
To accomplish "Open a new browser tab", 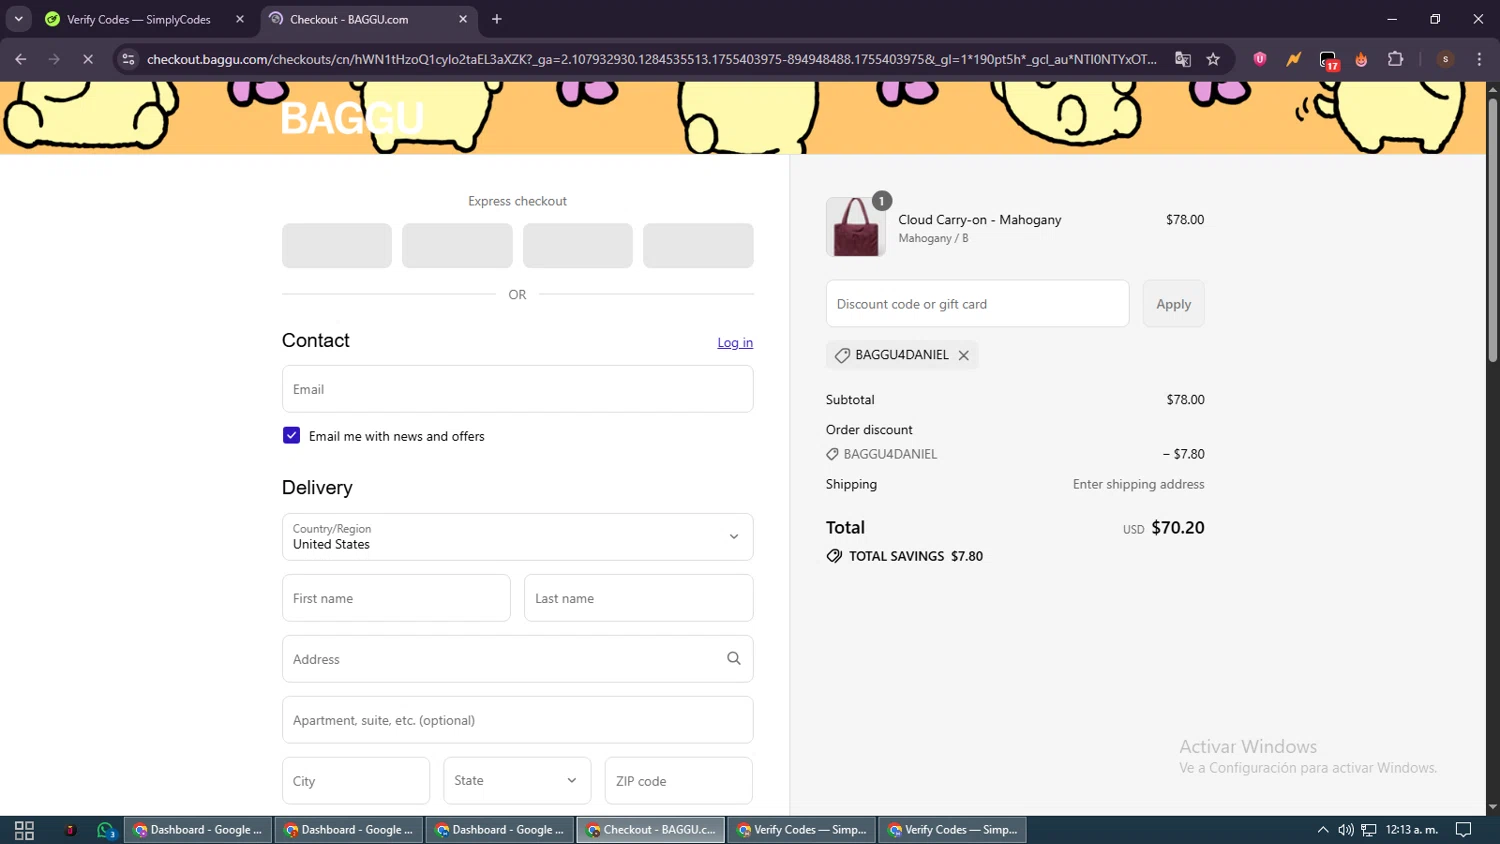I will [497, 19].
